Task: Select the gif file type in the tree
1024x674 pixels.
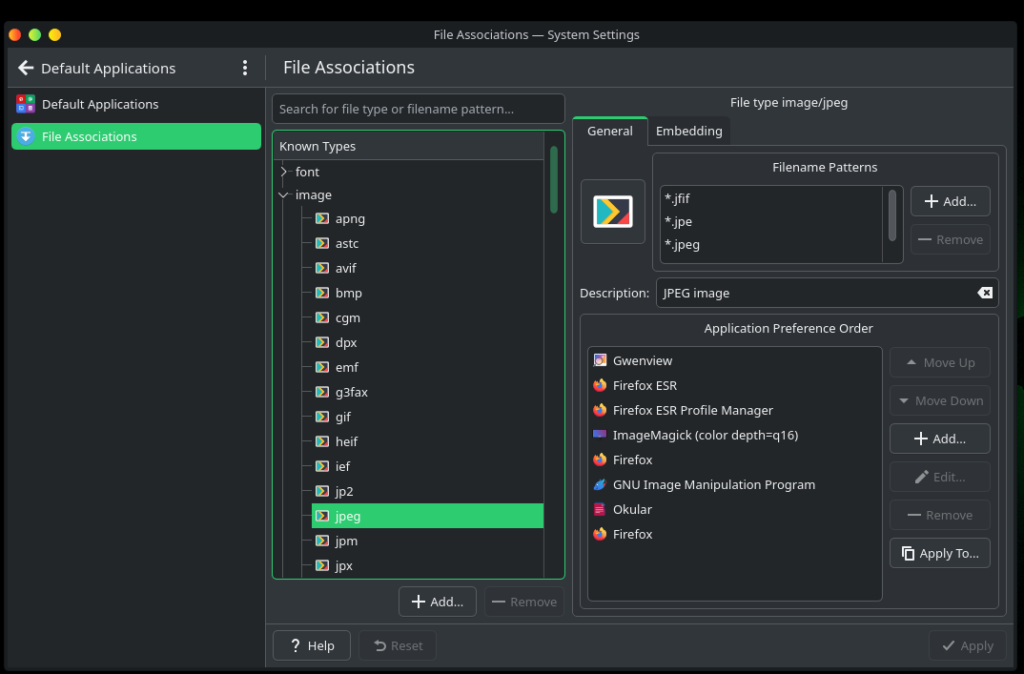Action: (x=343, y=417)
